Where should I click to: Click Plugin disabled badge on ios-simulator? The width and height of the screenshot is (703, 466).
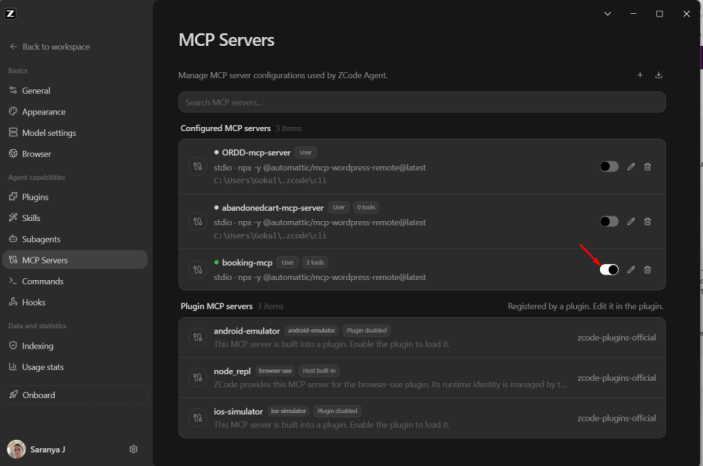(x=337, y=411)
